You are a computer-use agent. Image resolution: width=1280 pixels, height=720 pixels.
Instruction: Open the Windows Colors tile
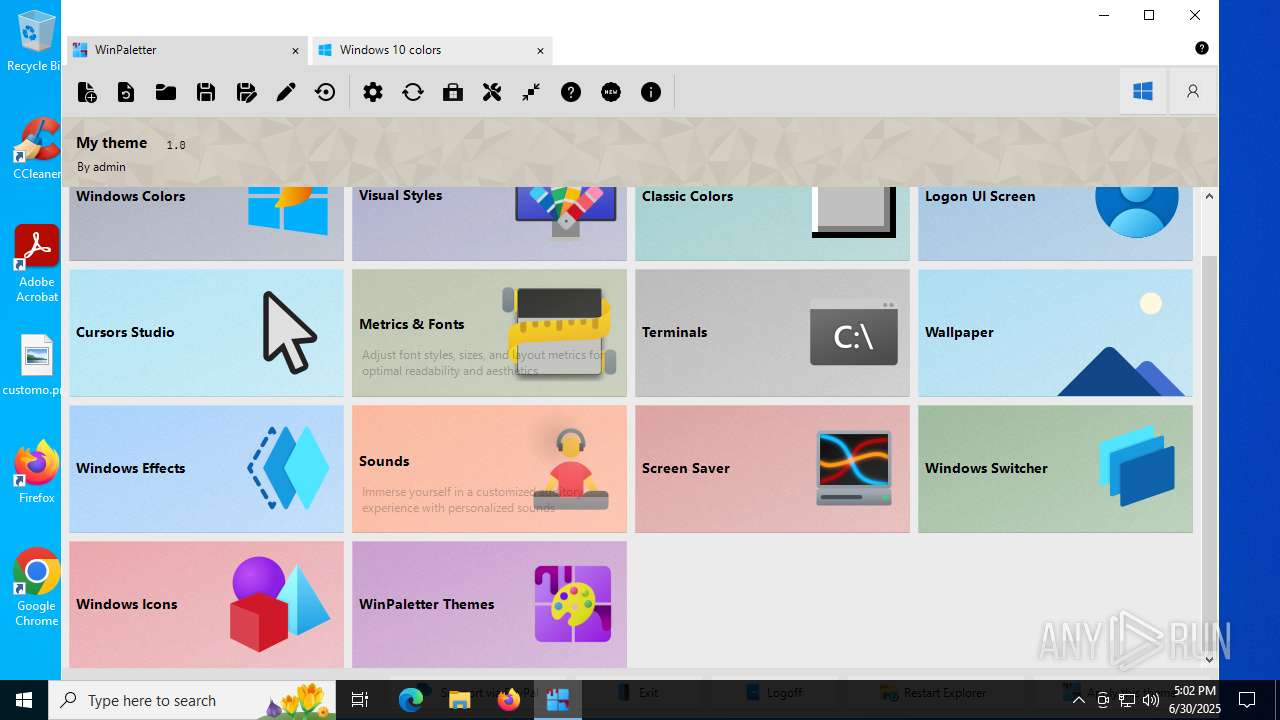[206, 223]
